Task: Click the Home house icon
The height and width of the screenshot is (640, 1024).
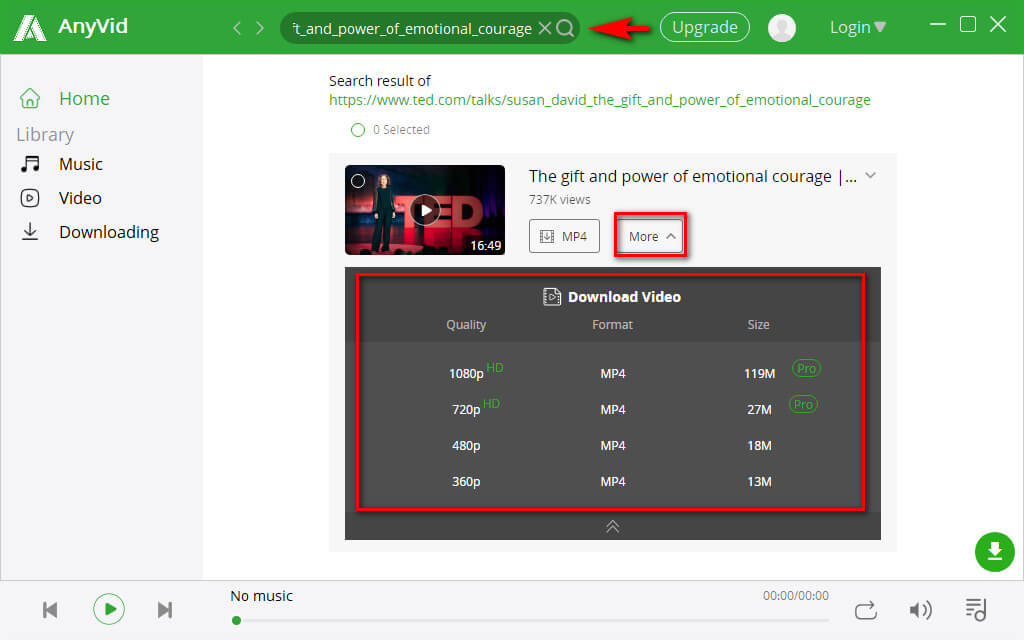Action: point(30,99)
